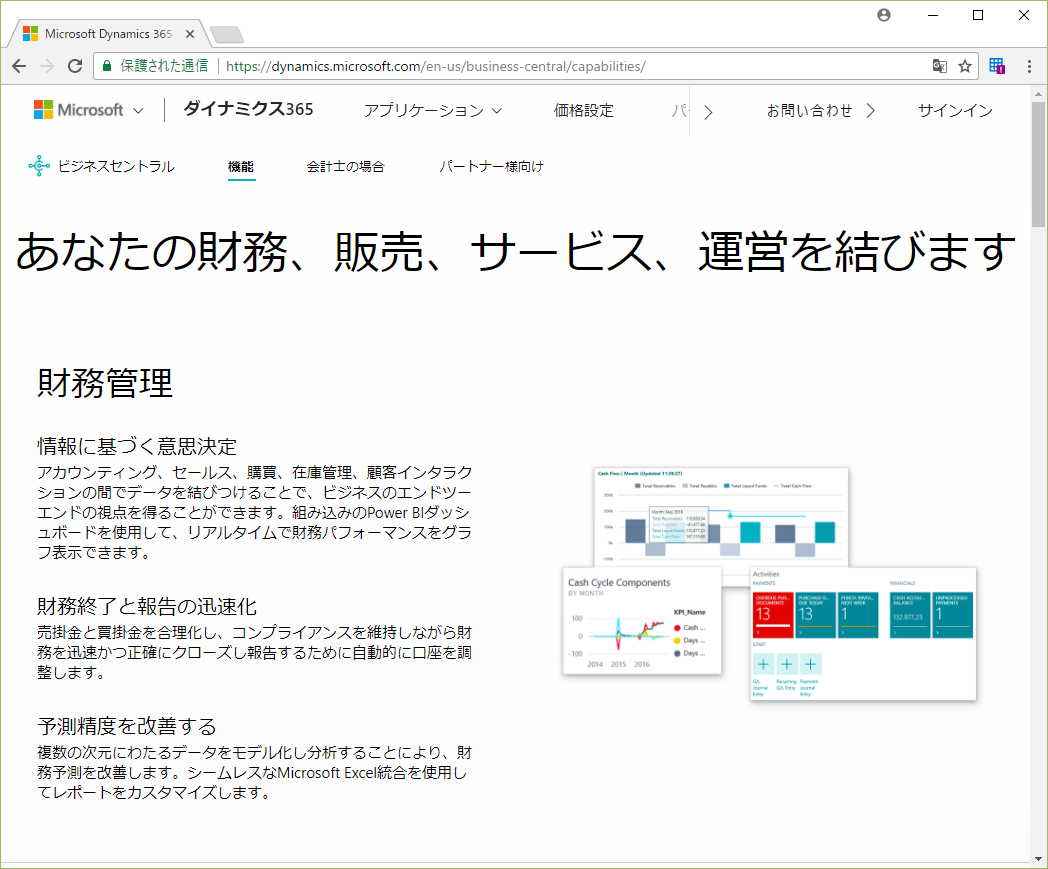
Task: Click the 予測精度を改善する heading
Action: click(127, 726)
